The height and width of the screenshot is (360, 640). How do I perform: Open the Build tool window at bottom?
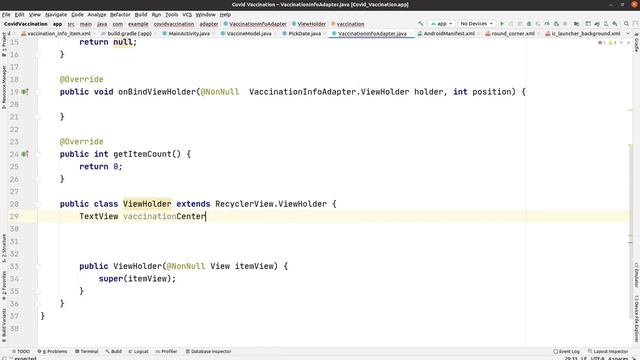click(114, 351)
